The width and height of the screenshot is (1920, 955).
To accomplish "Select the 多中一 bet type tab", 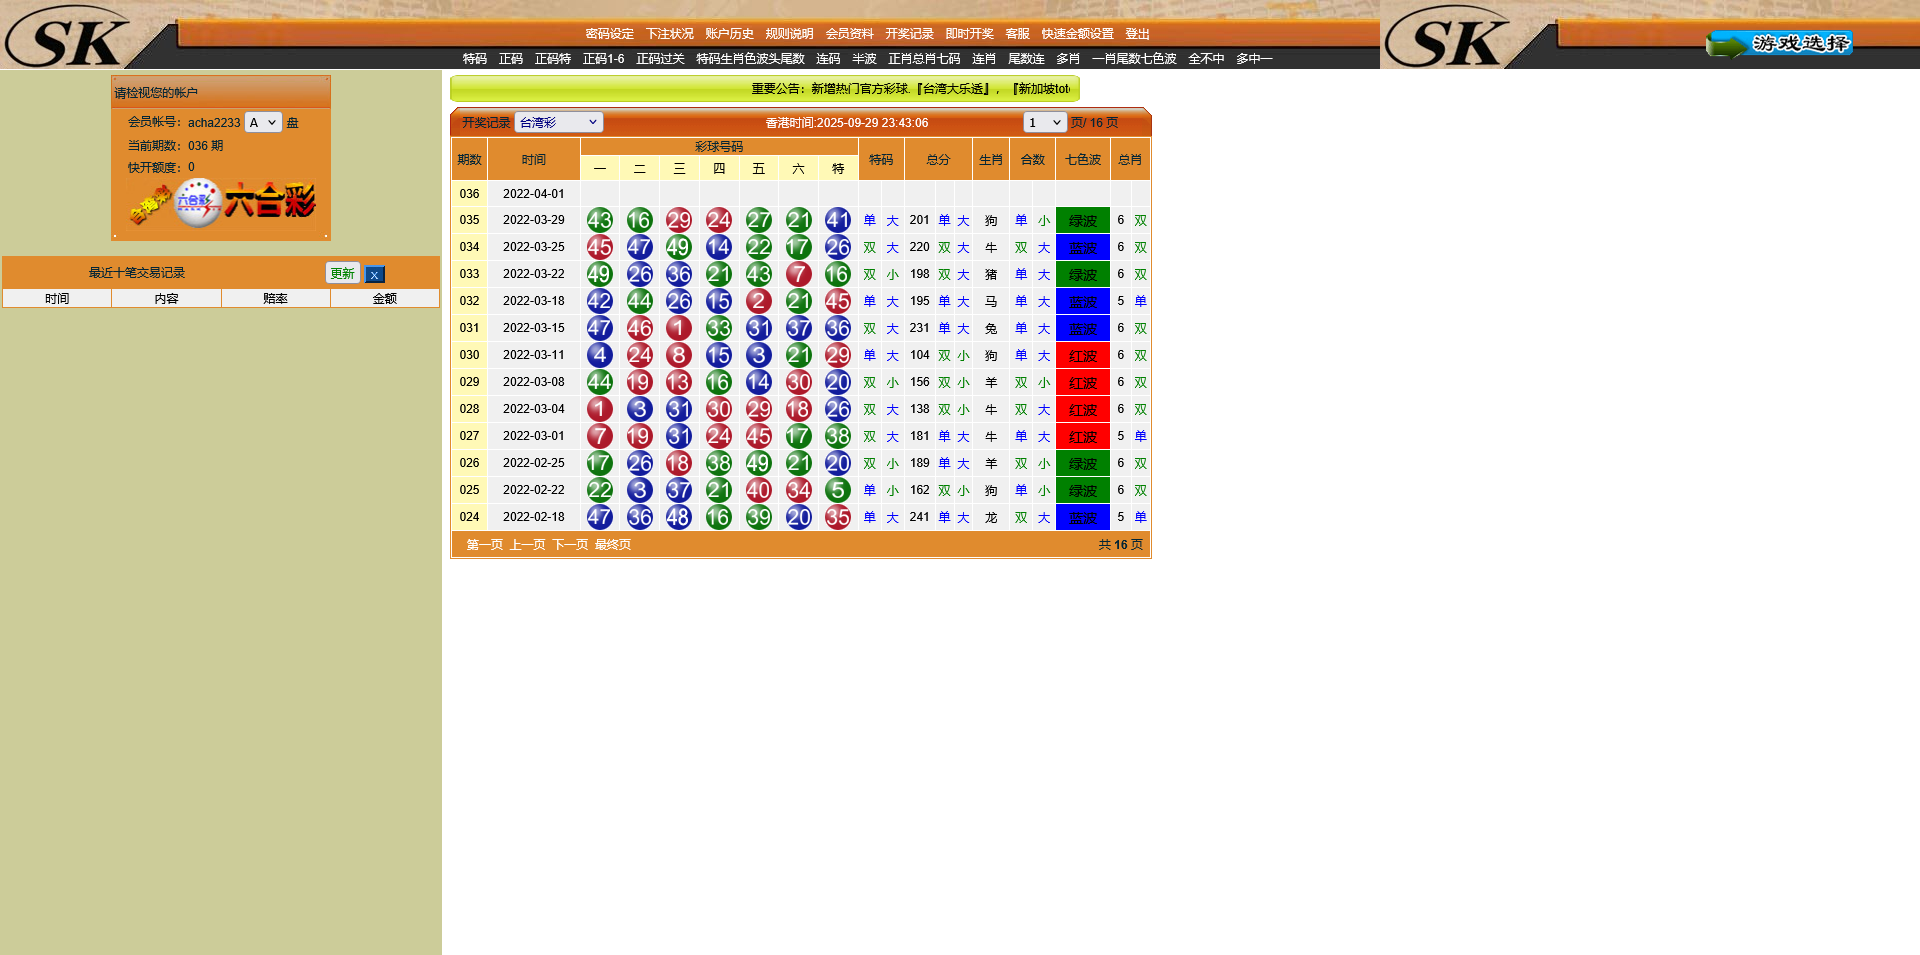I will click(1254, 59).
